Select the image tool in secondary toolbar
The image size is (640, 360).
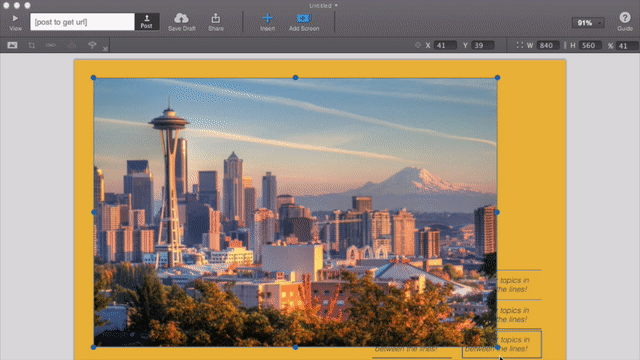12,45
